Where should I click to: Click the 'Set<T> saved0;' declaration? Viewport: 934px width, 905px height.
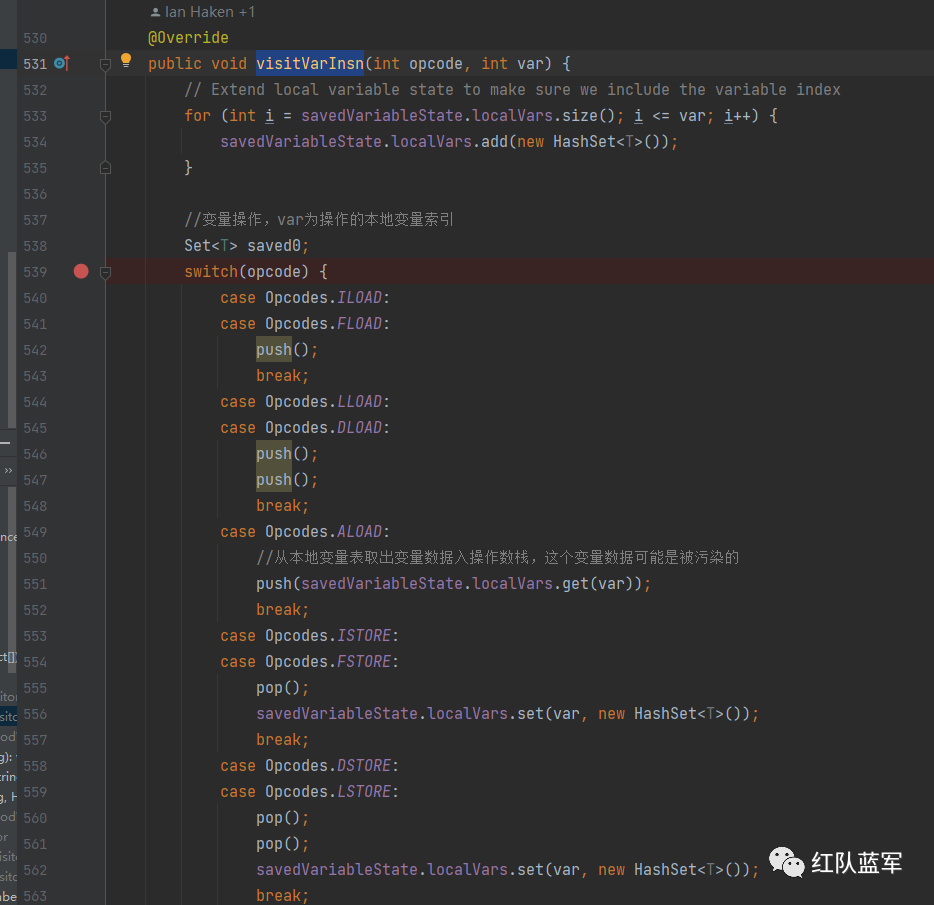(247, 245)
